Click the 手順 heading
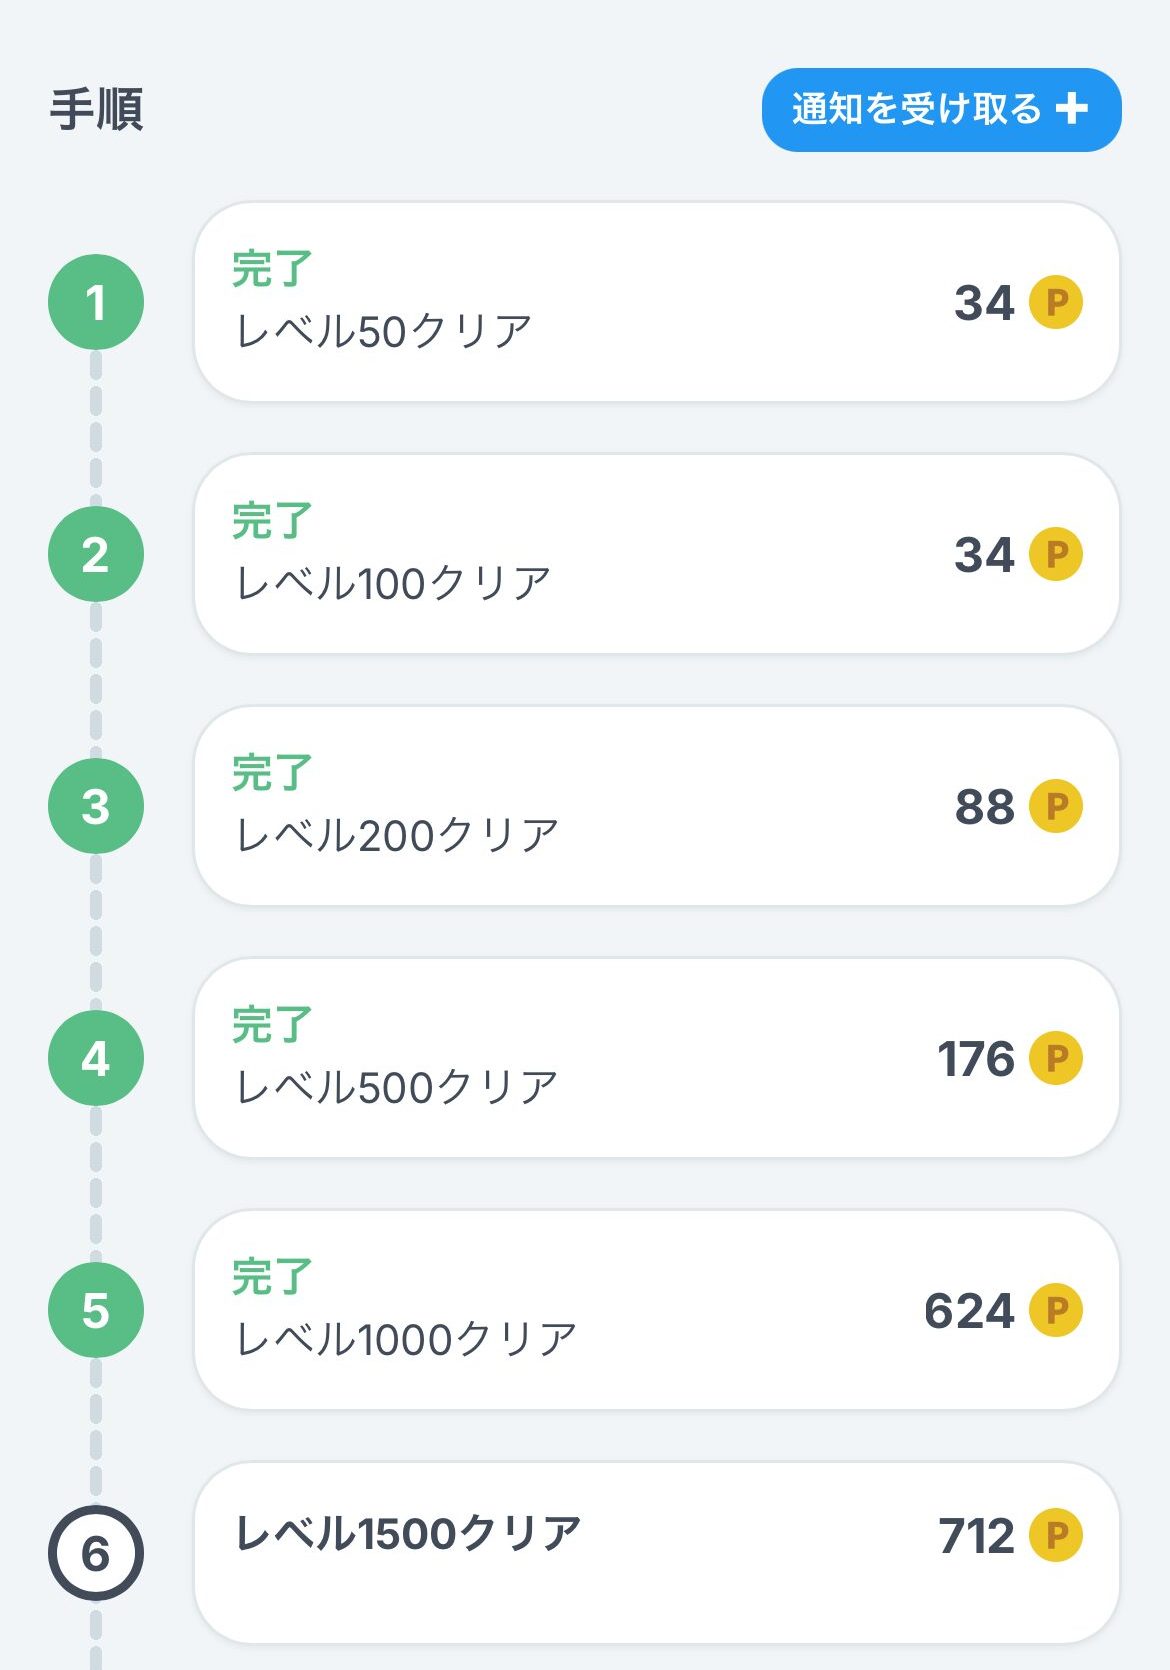 pyautogui.click(x=97, y=110)
